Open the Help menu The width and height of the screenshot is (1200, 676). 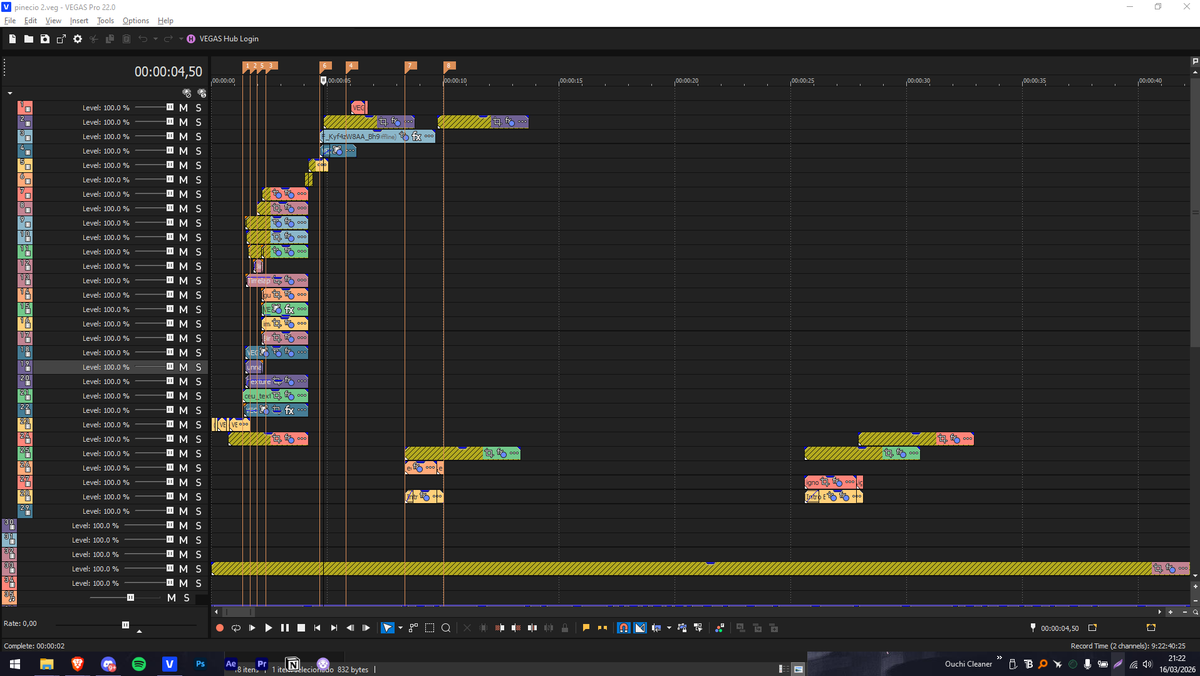click(x=166, y=20)
